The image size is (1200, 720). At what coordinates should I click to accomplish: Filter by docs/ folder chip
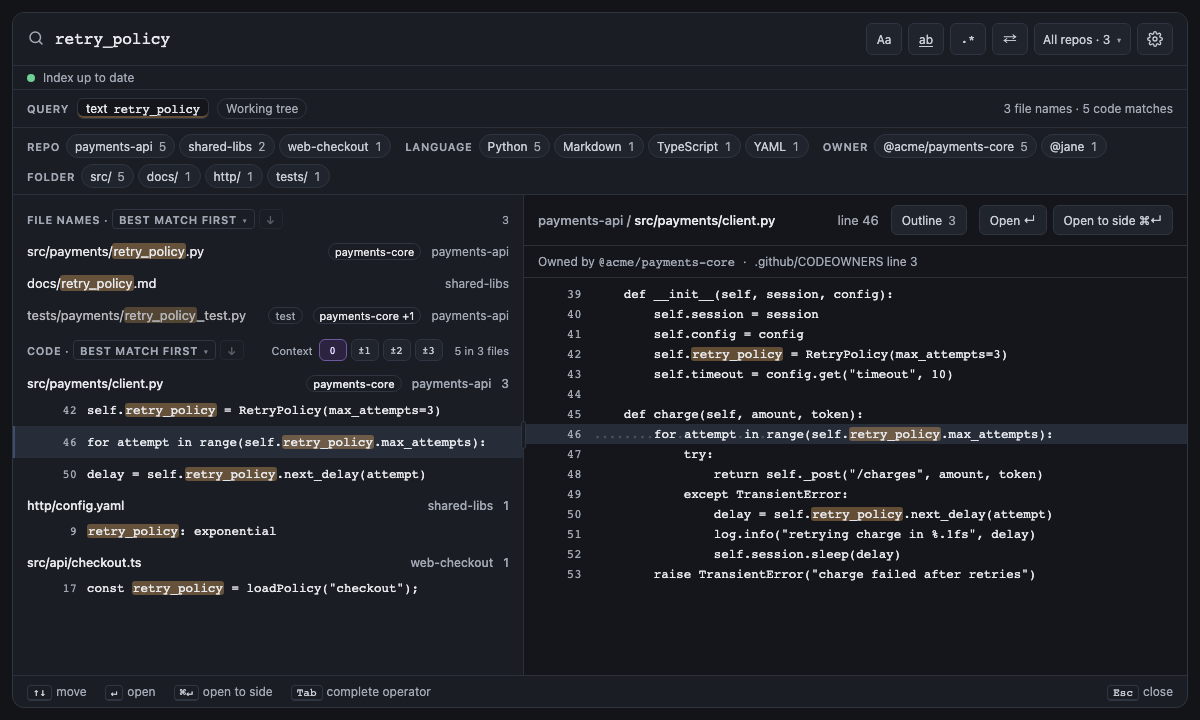click(168, 177)
